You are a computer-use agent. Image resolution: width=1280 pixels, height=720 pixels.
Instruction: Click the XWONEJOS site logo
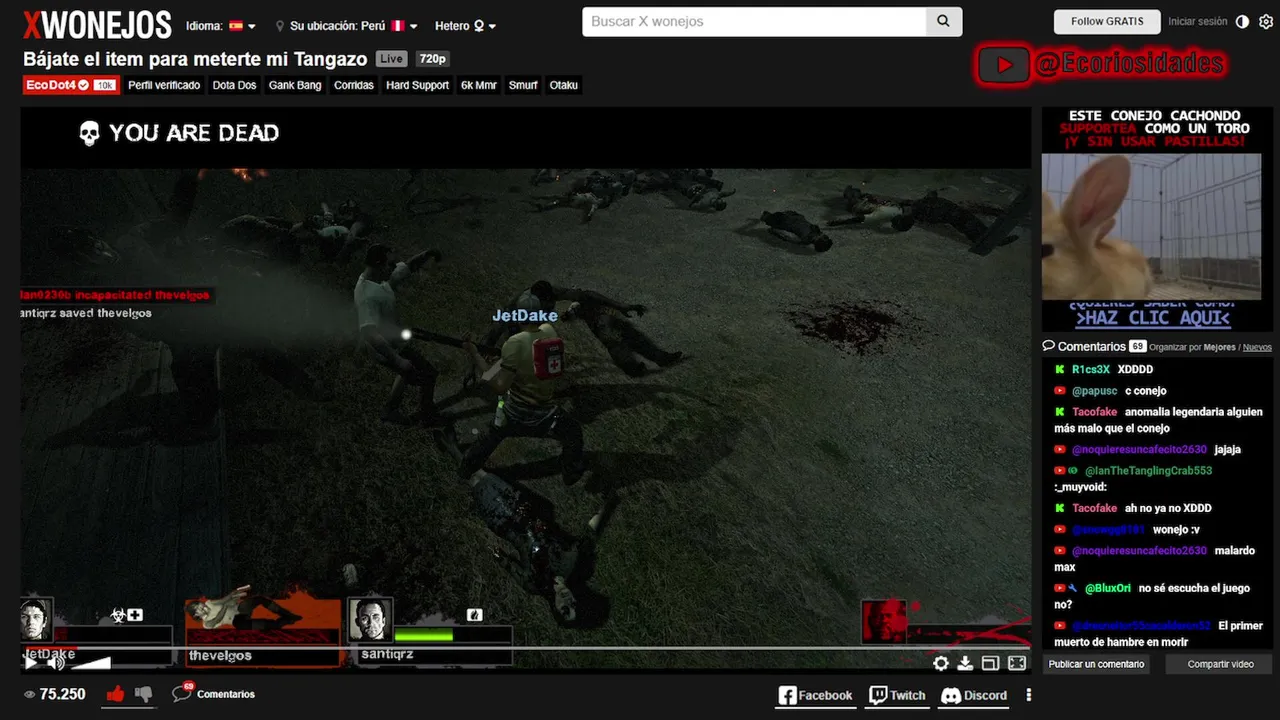pos(97,24)
